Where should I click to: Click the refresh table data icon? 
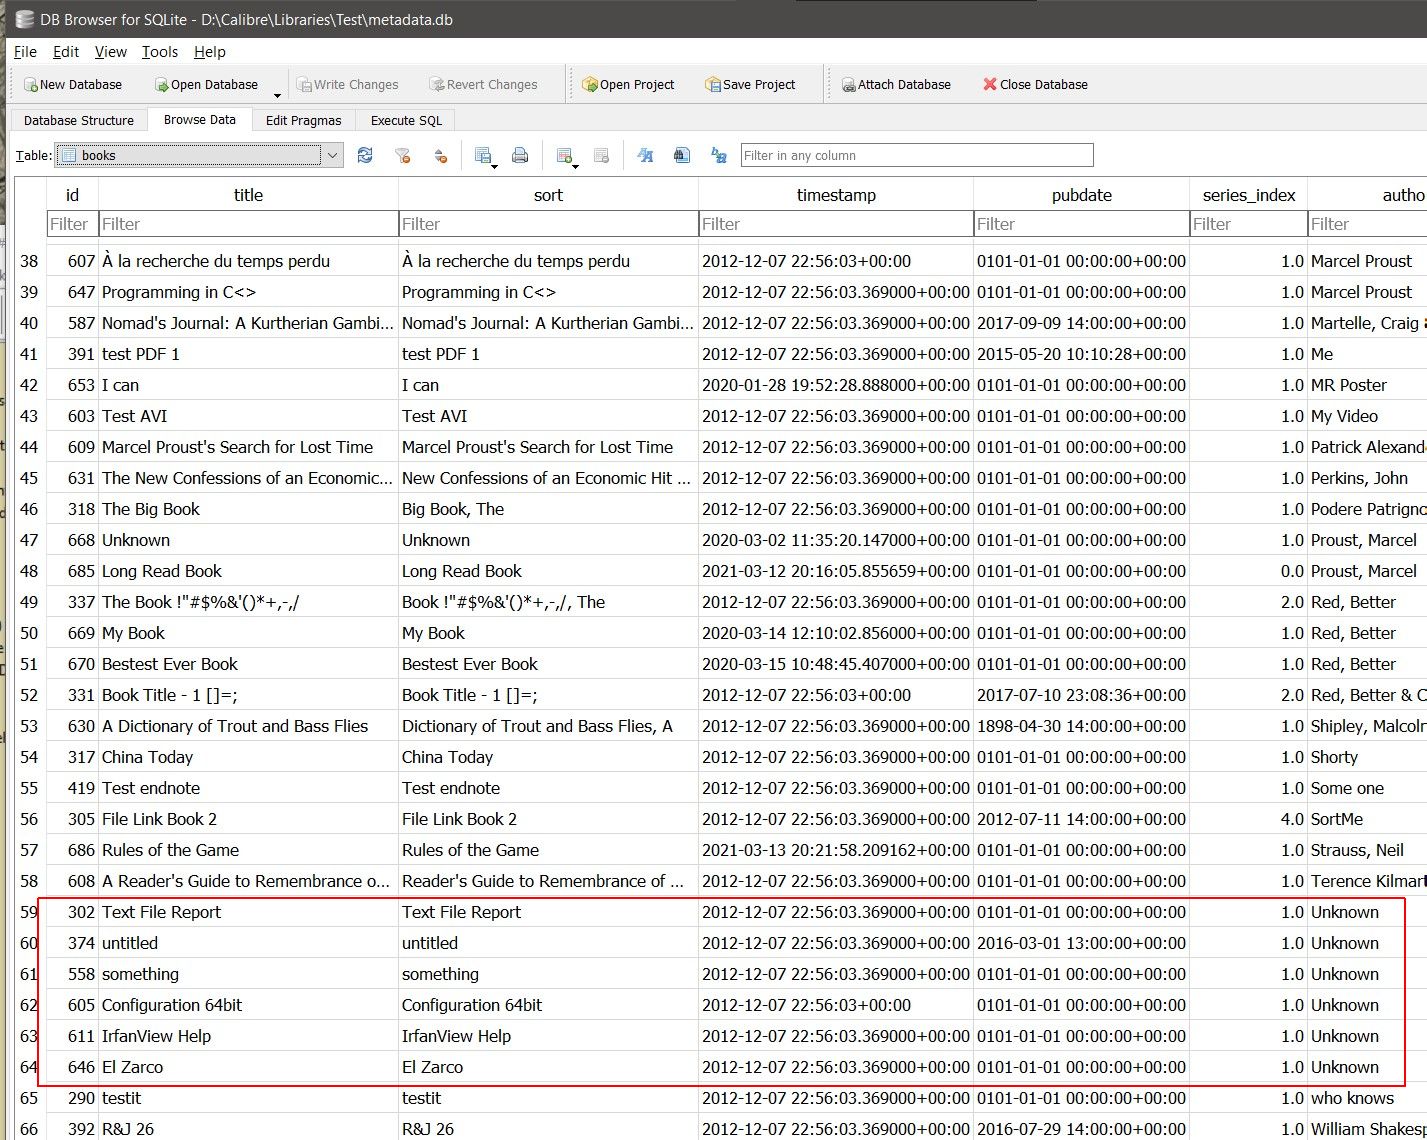tap(365, 155)
